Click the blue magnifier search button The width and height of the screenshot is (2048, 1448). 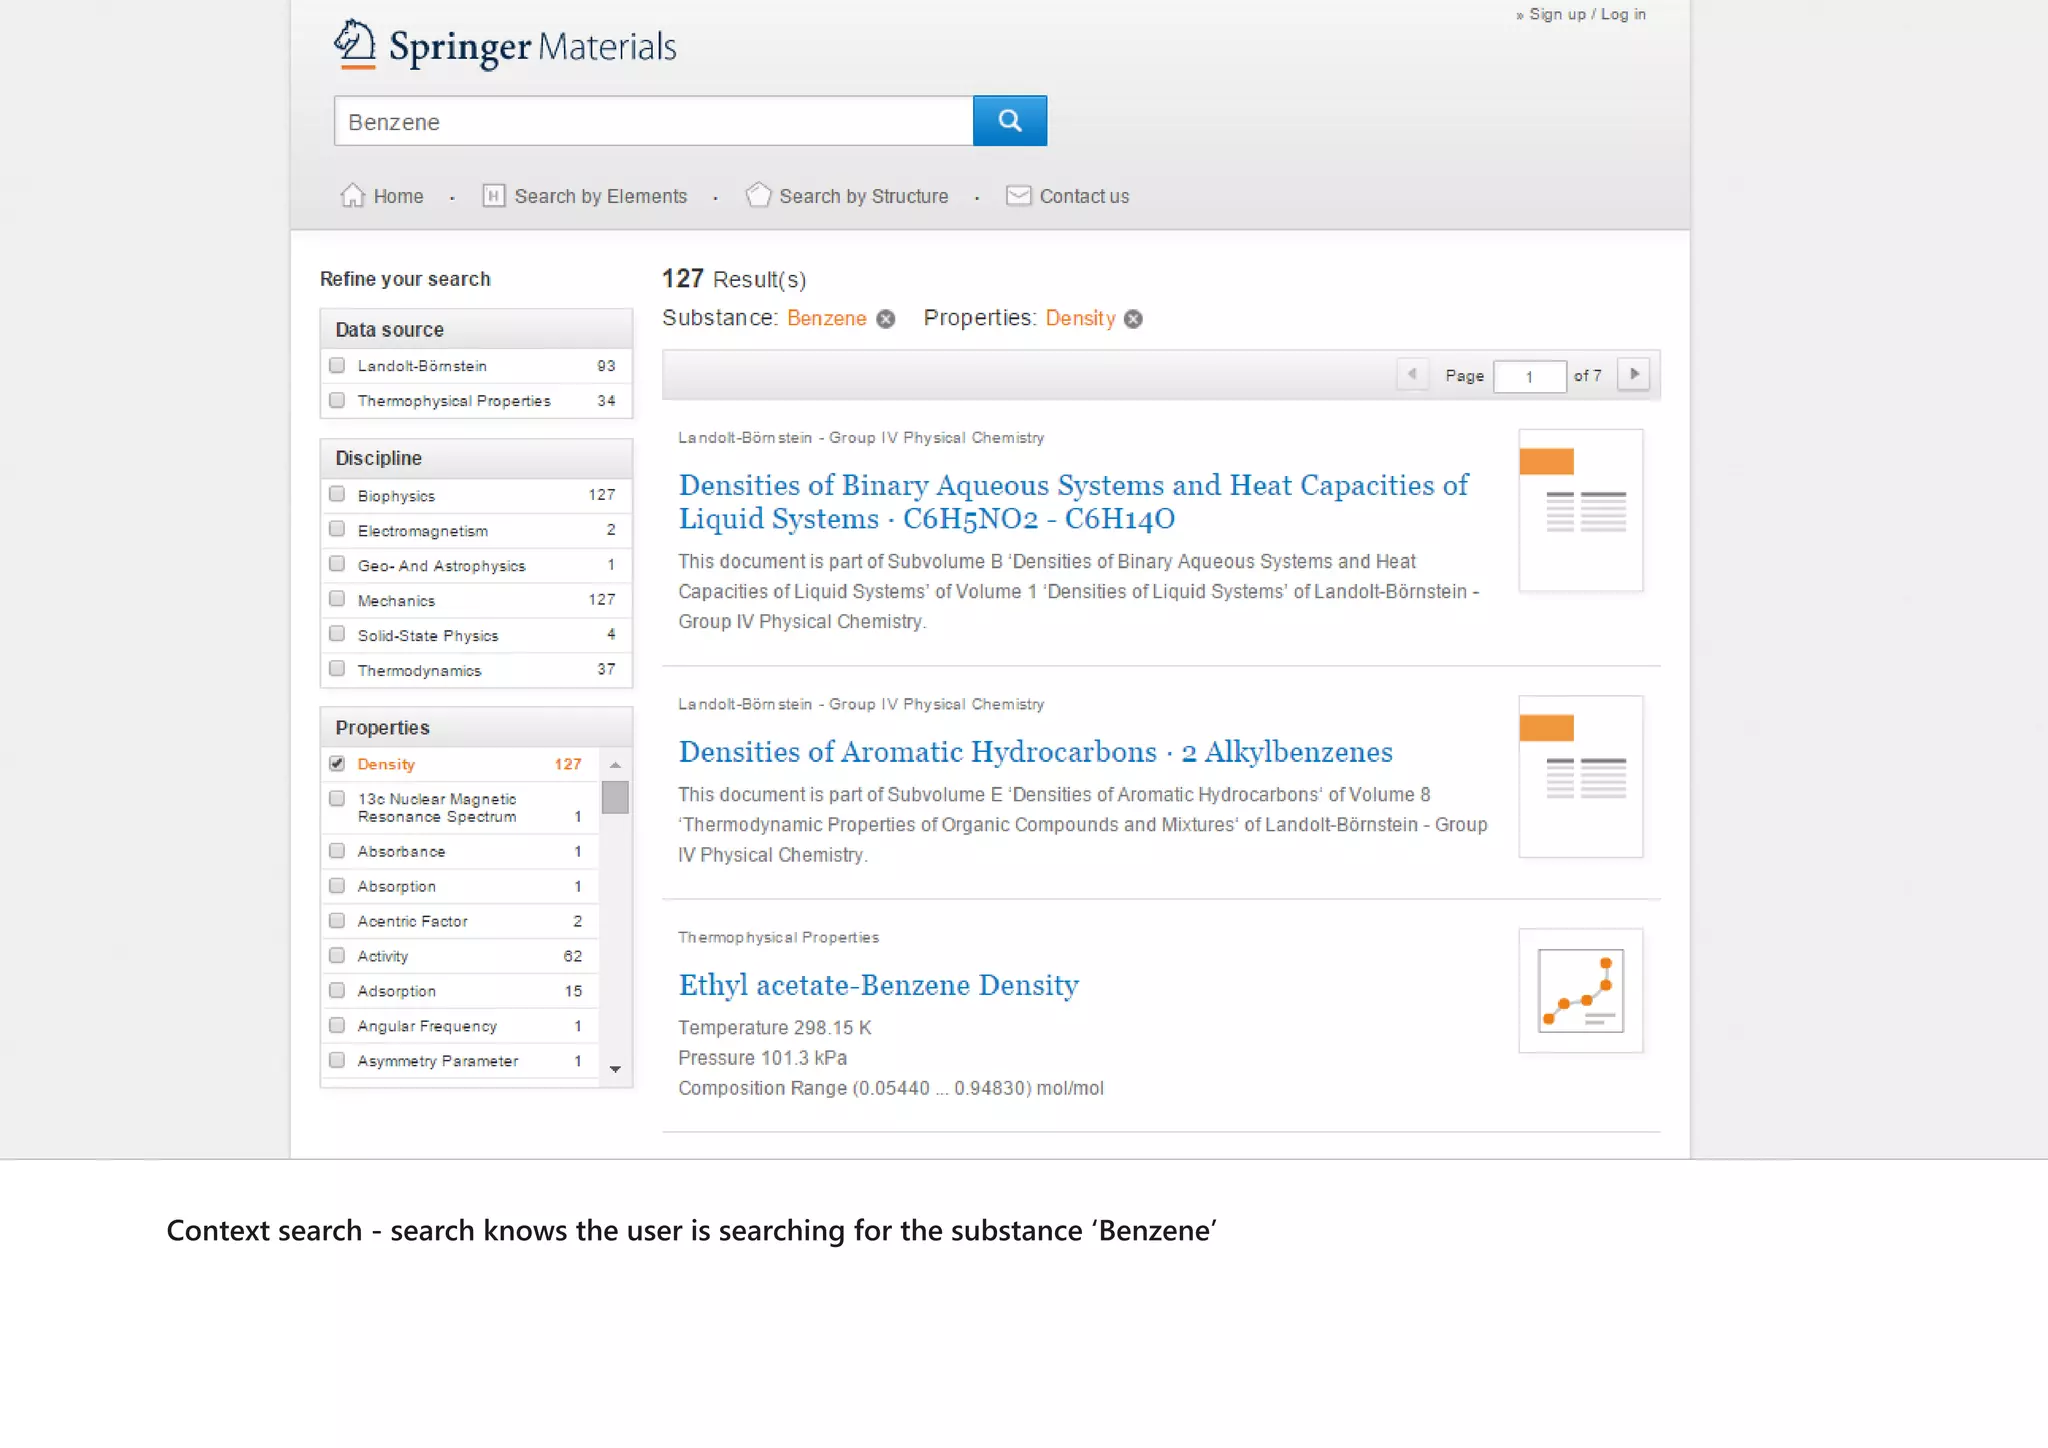pyautogui.click(x=1009, y=121)
